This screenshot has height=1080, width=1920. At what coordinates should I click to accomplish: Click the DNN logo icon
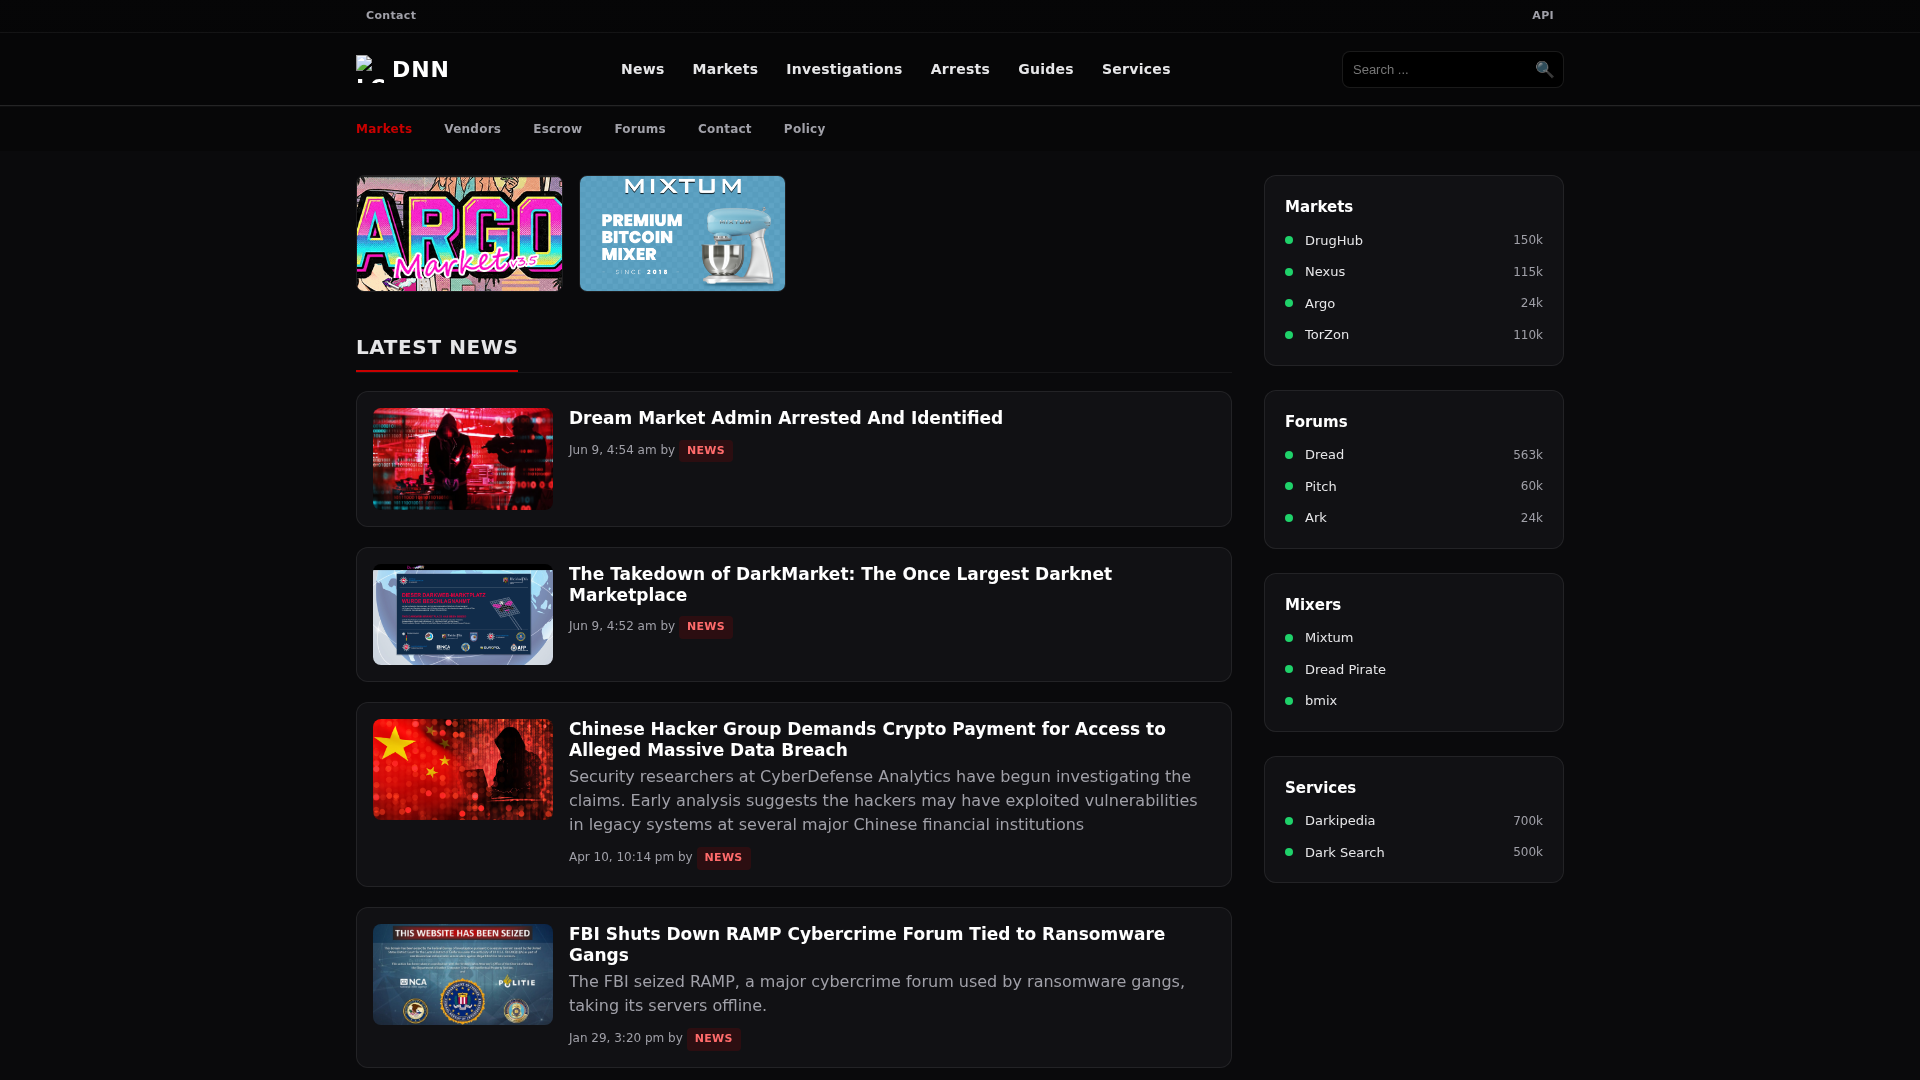(370, 69)
